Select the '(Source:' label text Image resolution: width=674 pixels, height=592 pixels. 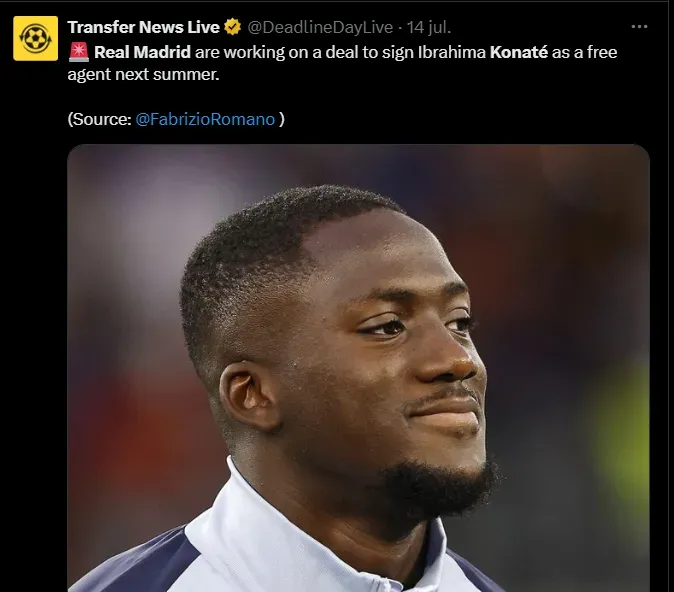(99, 119)
